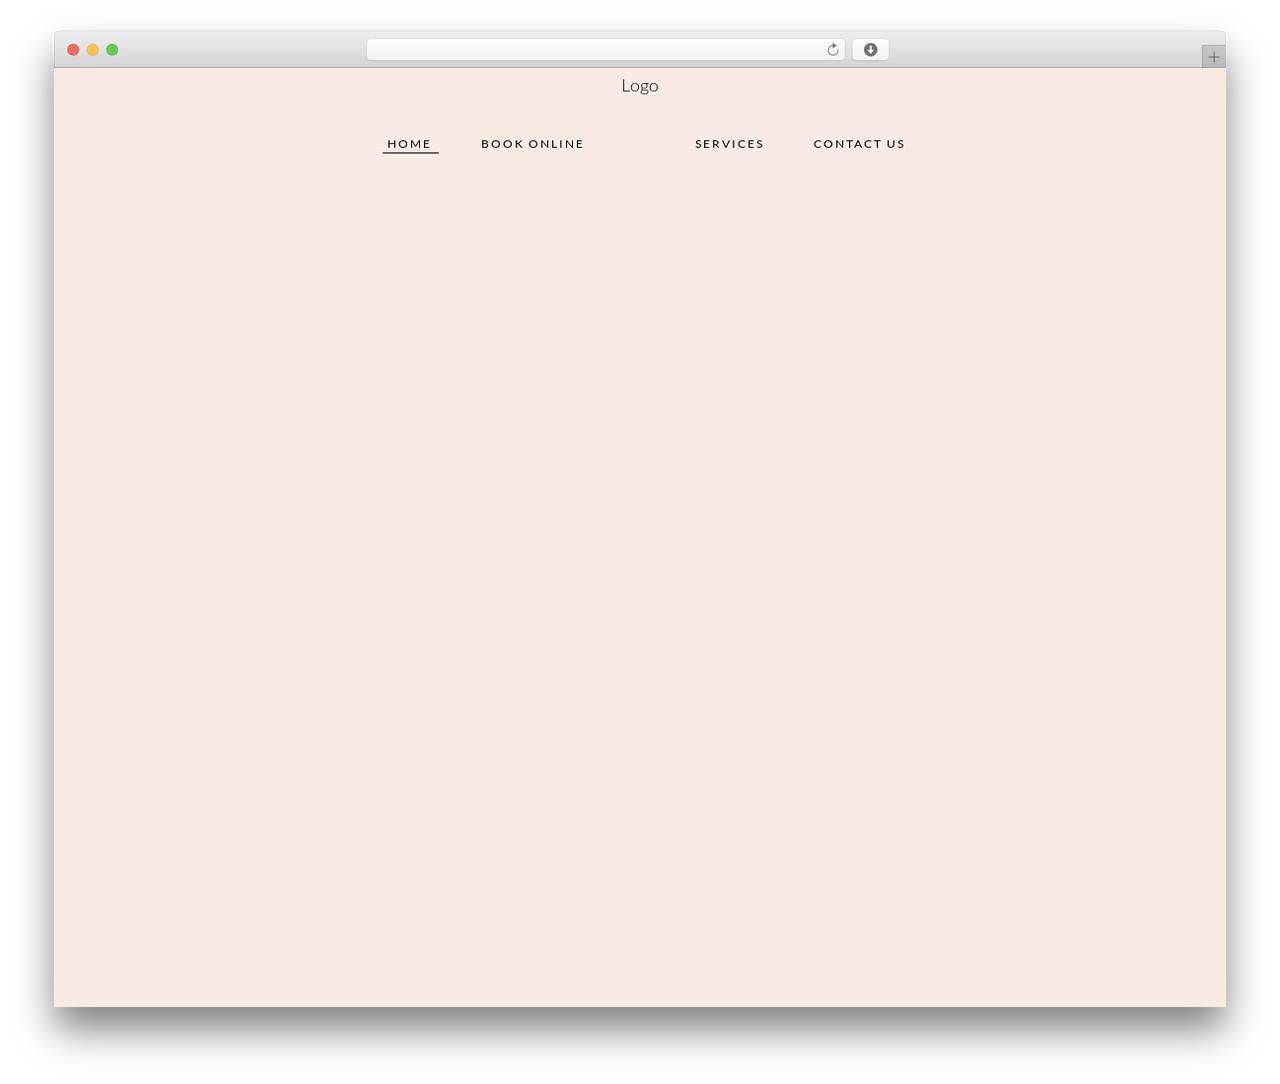Maximize window using green button

112,50
